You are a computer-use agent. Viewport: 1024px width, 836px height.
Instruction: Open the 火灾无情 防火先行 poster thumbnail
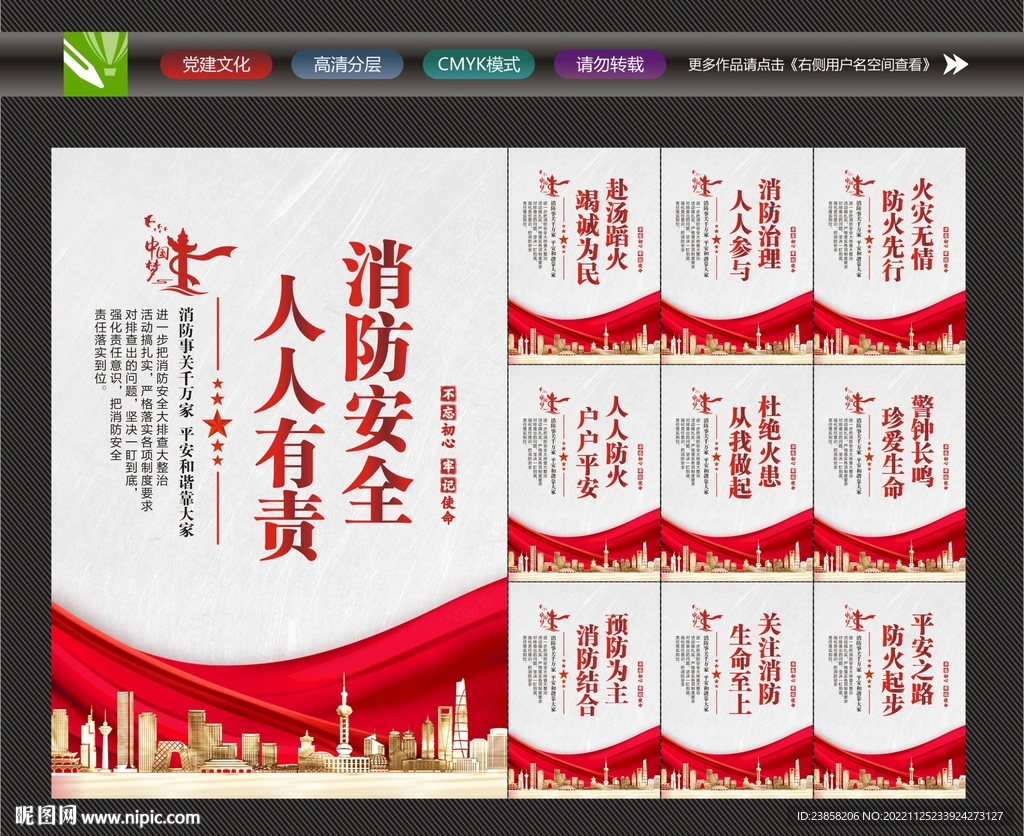pos(889,255)
